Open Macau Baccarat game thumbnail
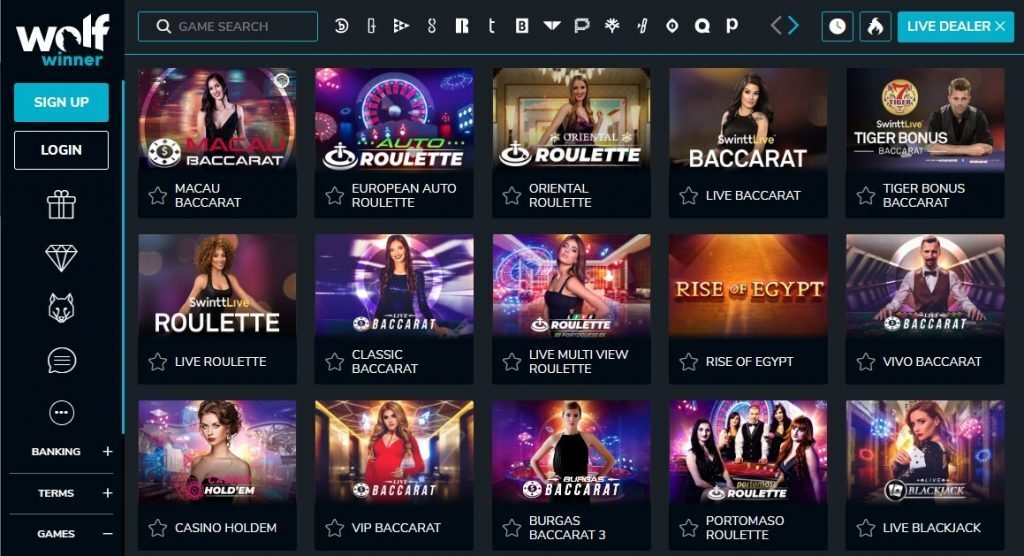Screen dimensions: 1024x556 (217, 120)
